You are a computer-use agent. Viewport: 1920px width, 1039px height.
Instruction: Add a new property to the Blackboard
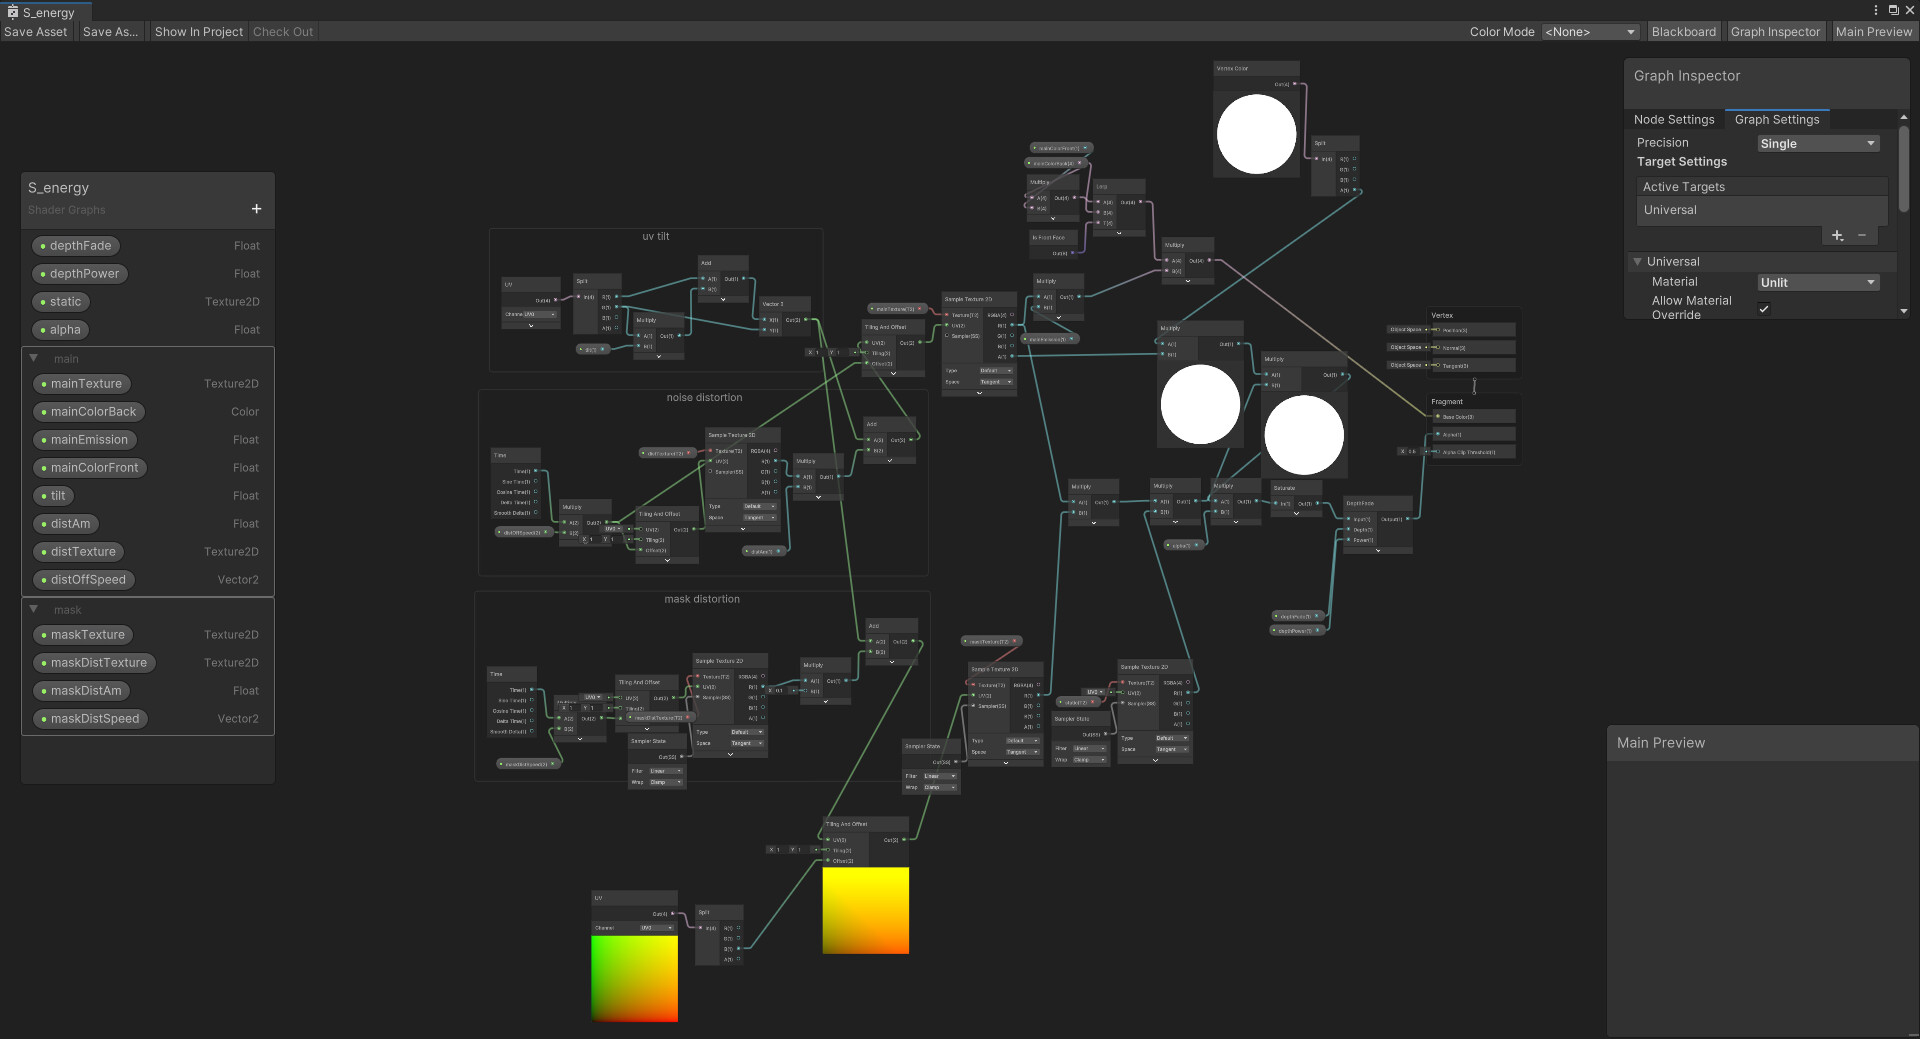click(x=256, y=209)
